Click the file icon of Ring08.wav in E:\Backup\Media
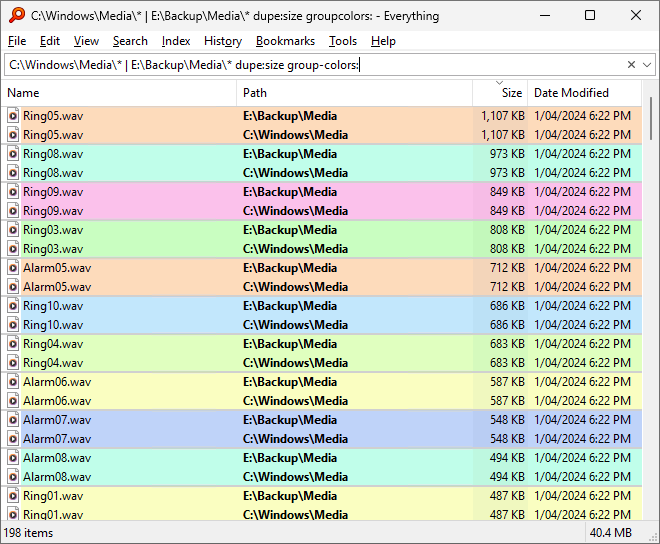The image size is (660, 544). point(13,154)
